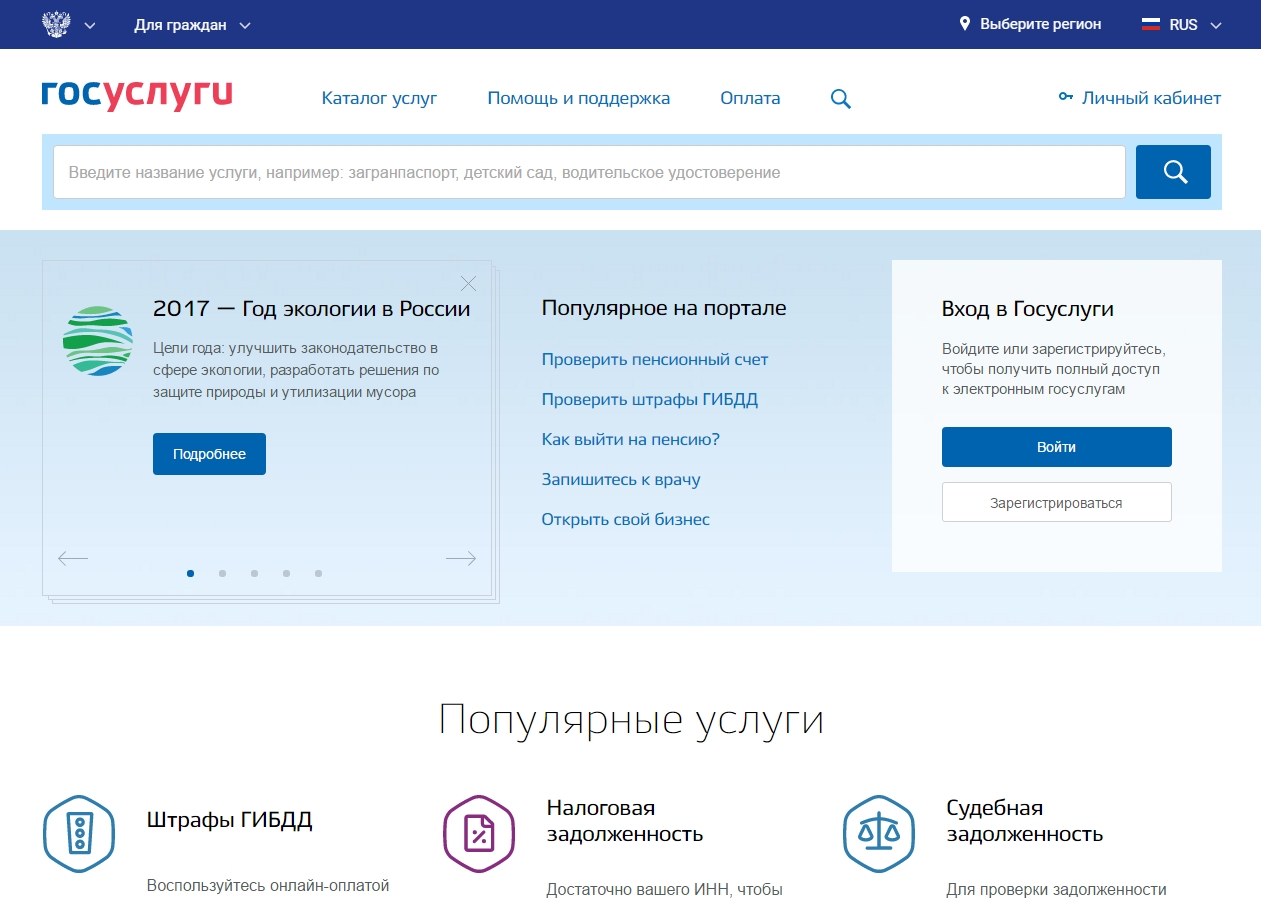The width and height of the screenshot is (1261, 899).
Task: Click the purple tax debt percent icon
Action: click(x=479, y=833)
